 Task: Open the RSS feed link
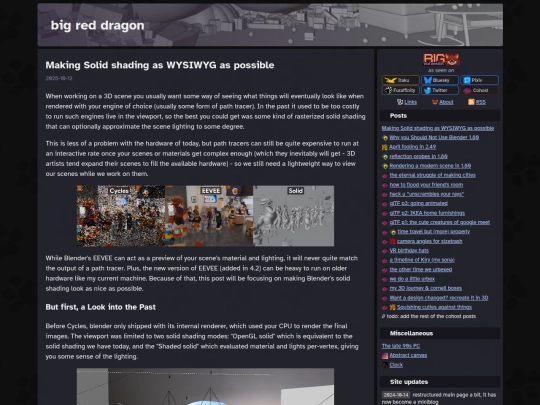click(x=480, y=102)
